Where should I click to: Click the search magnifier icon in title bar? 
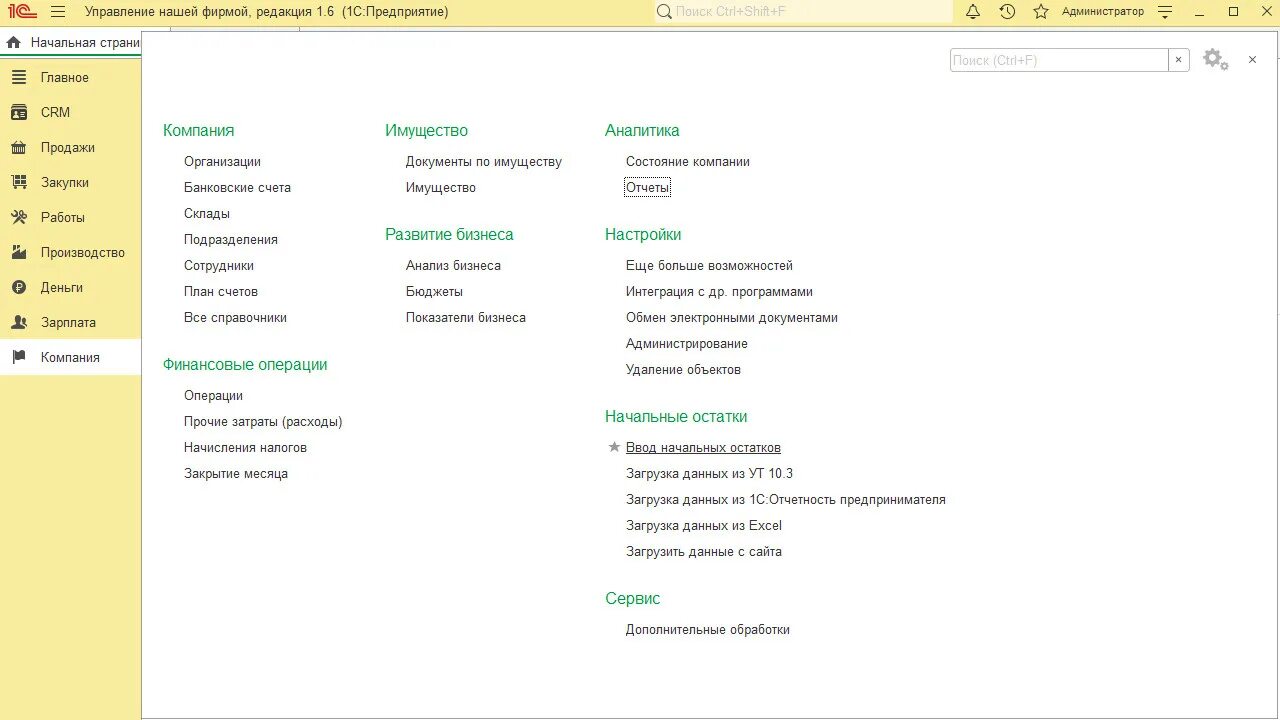click(x=664, y=12)
